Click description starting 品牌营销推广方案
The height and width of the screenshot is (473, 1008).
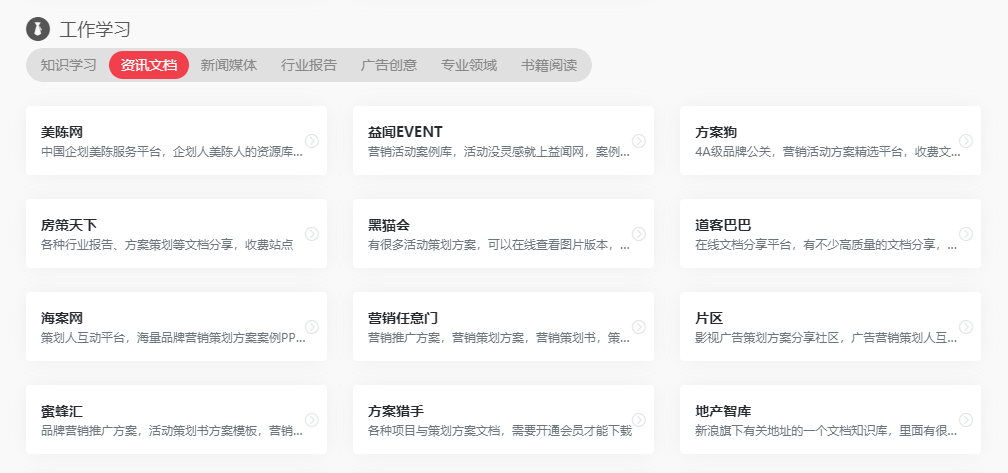[172, 431]
